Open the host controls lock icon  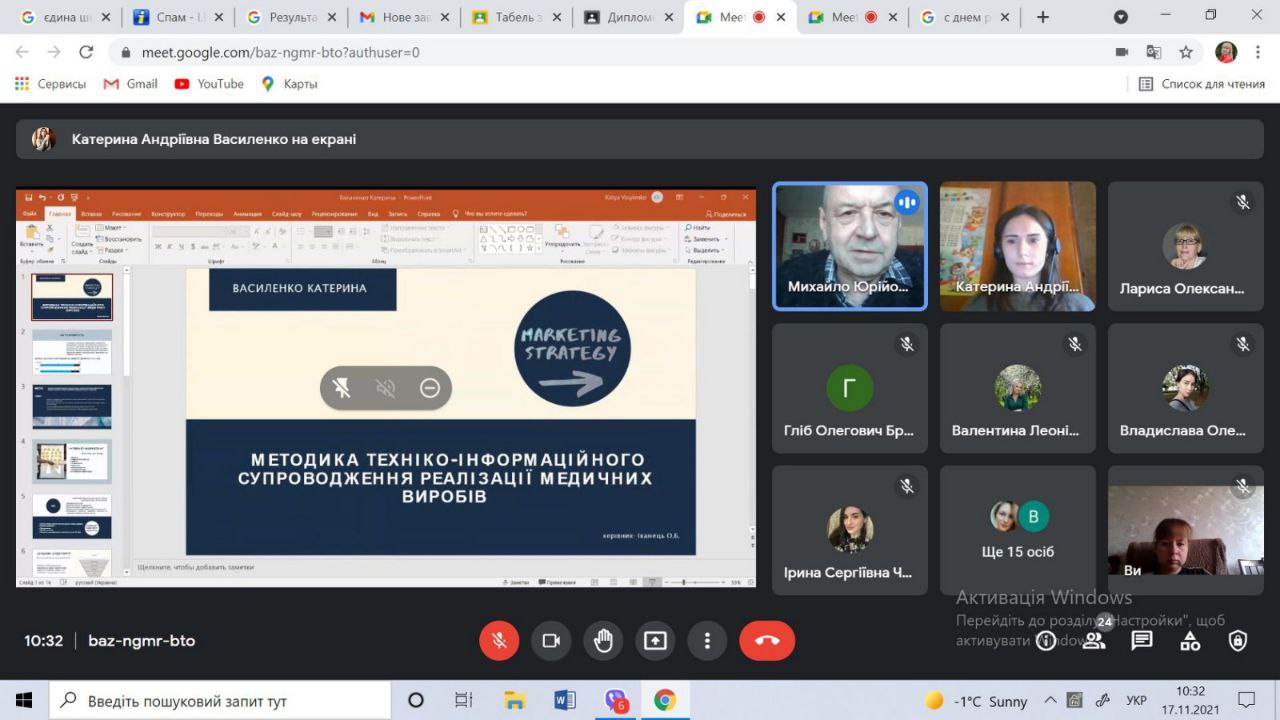(x=1238, y=641)
